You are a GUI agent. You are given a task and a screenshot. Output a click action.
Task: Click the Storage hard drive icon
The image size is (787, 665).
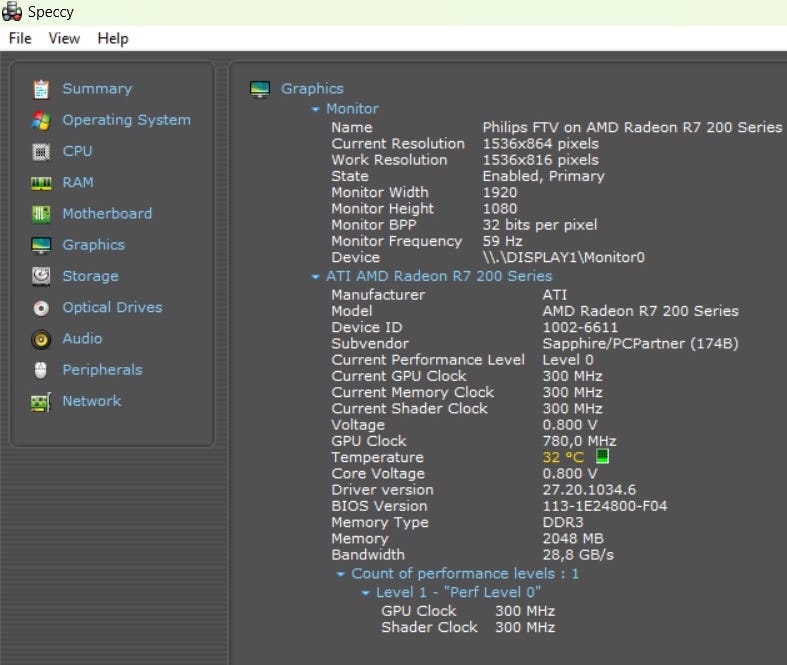41,276
